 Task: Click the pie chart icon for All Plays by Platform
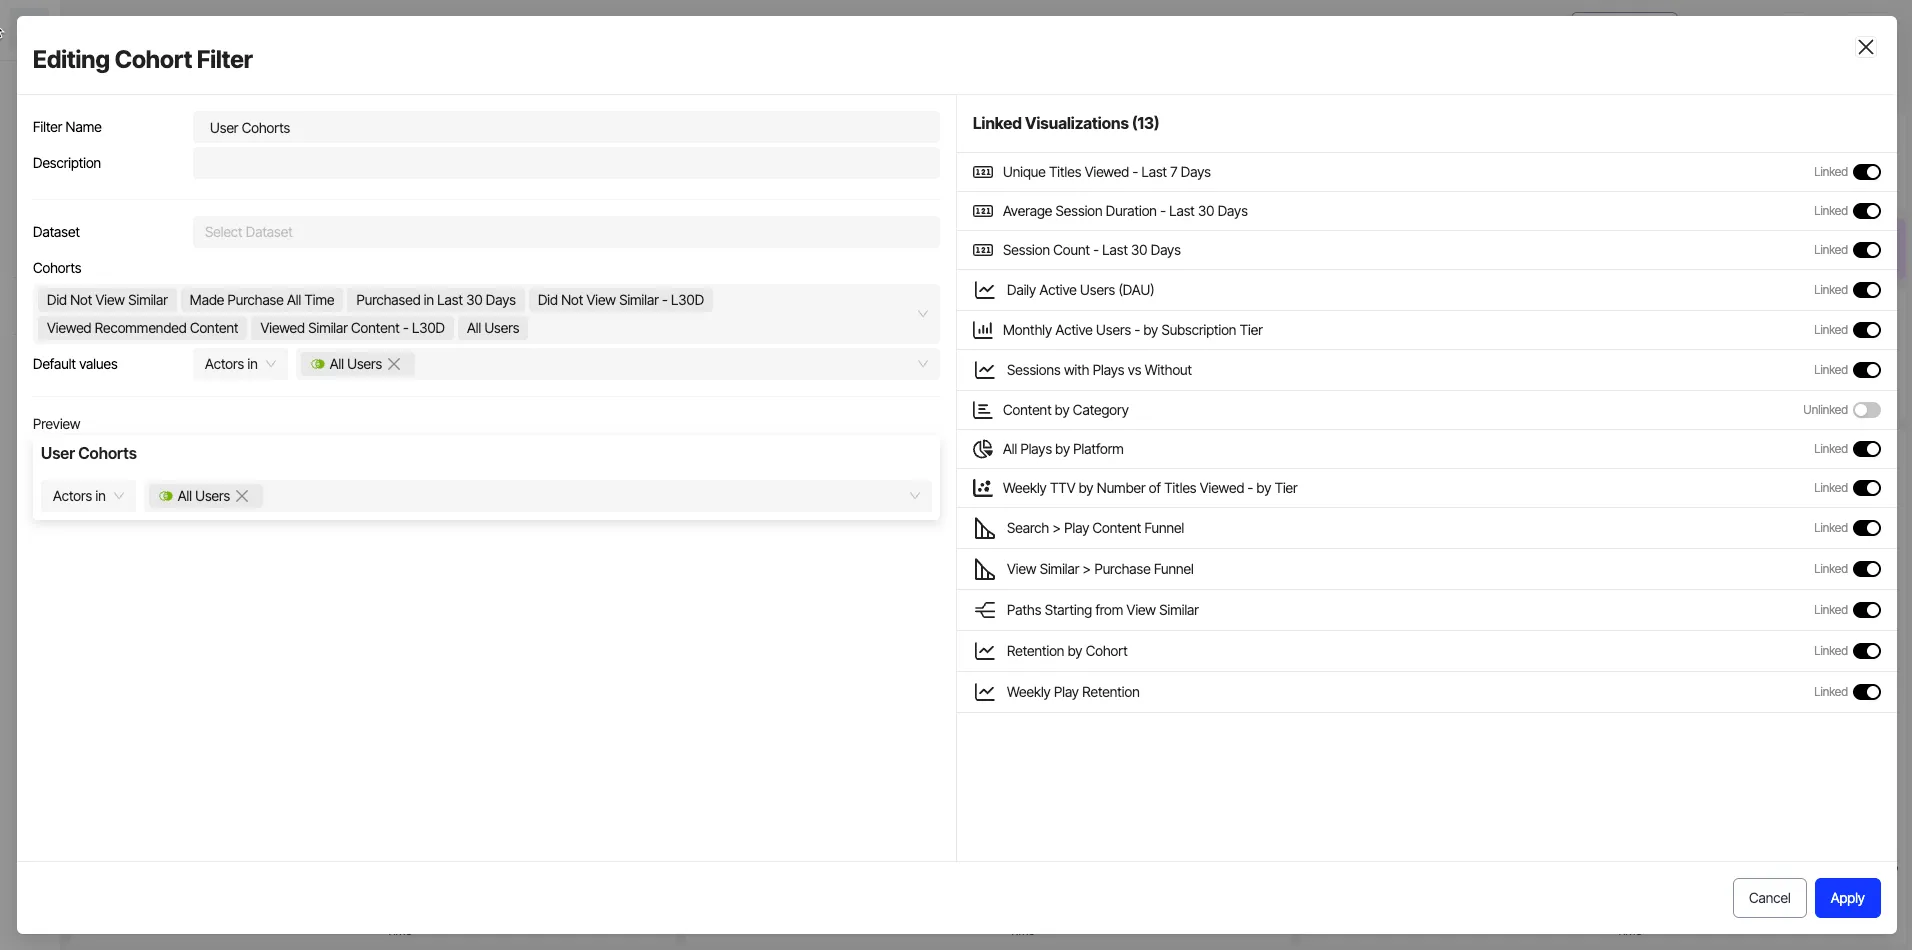pyautogui.click(x=983, y=449)
